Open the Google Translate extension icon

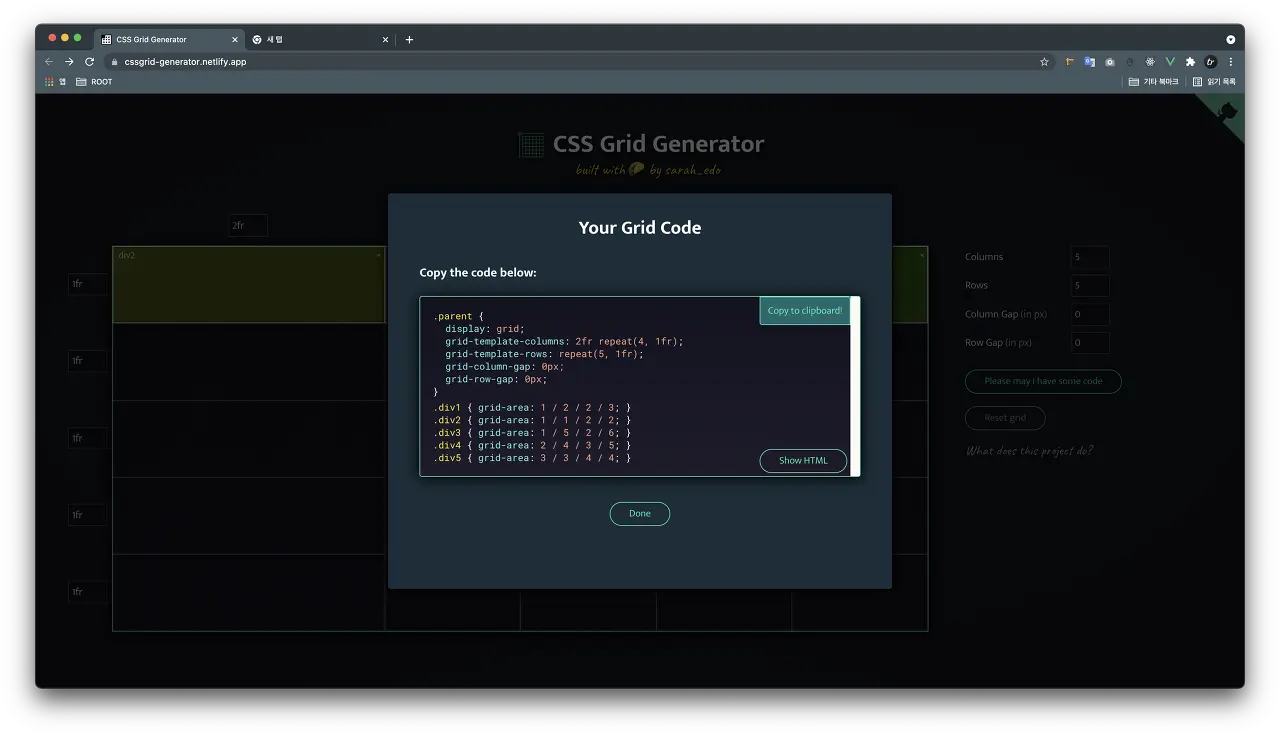tap(1090, 62)
